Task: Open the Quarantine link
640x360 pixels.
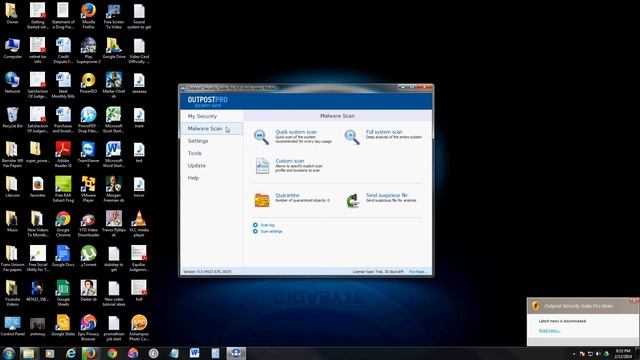Action: (287, 195)
